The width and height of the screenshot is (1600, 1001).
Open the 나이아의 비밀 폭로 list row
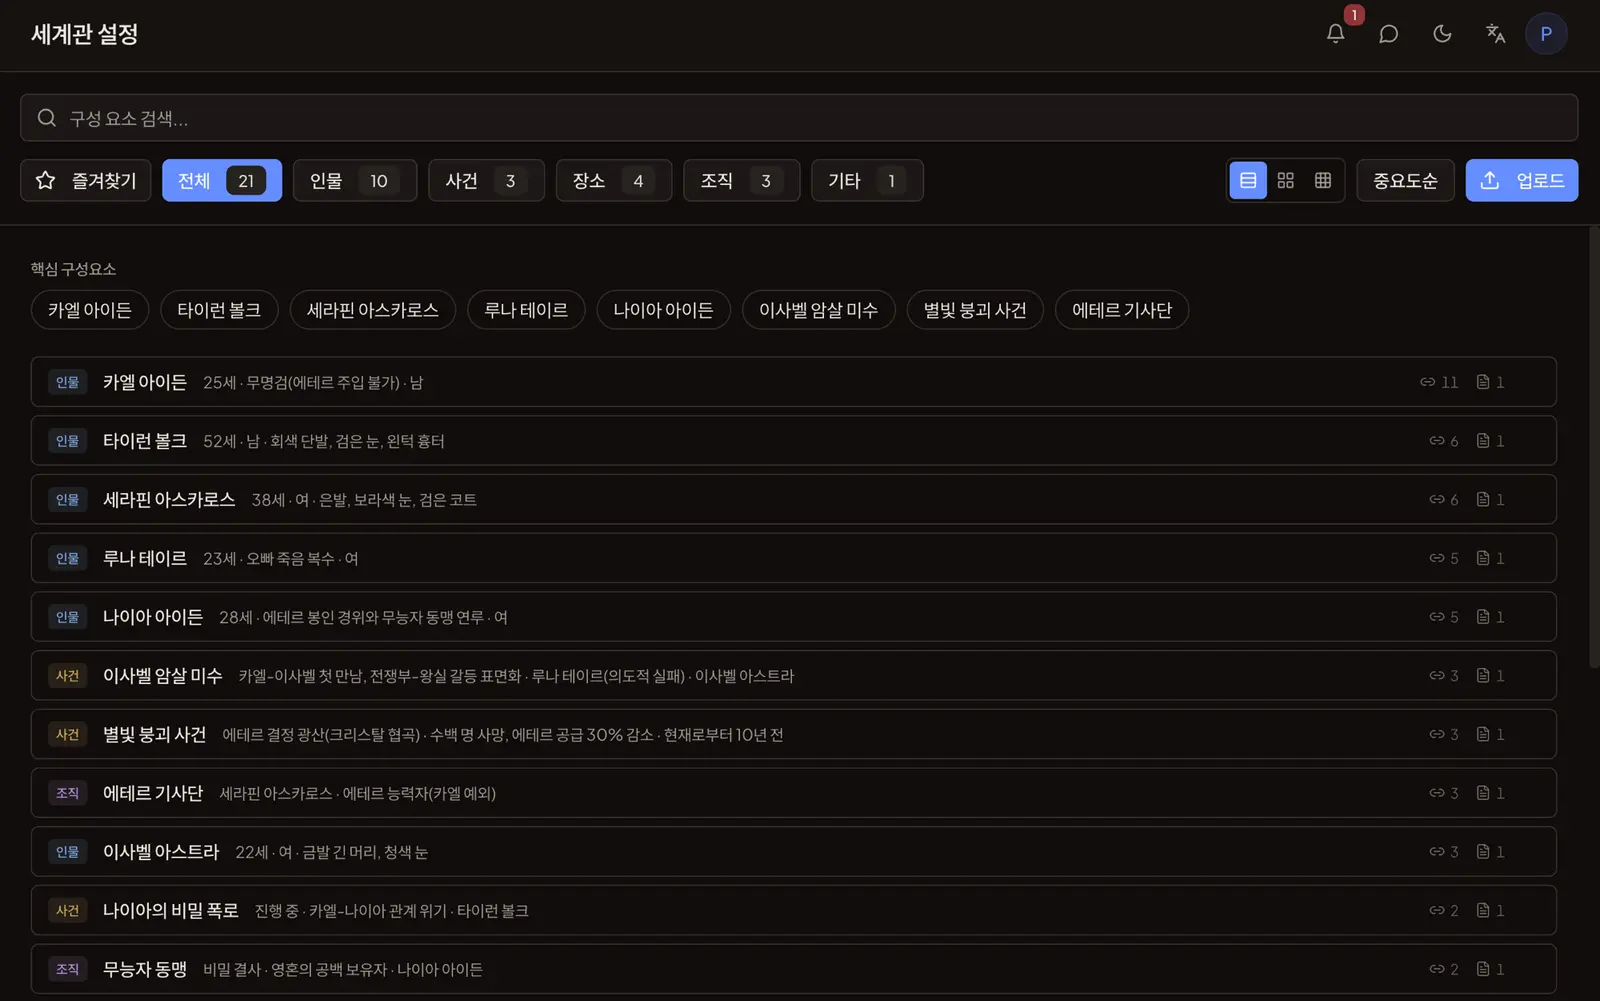click(794, 911)
